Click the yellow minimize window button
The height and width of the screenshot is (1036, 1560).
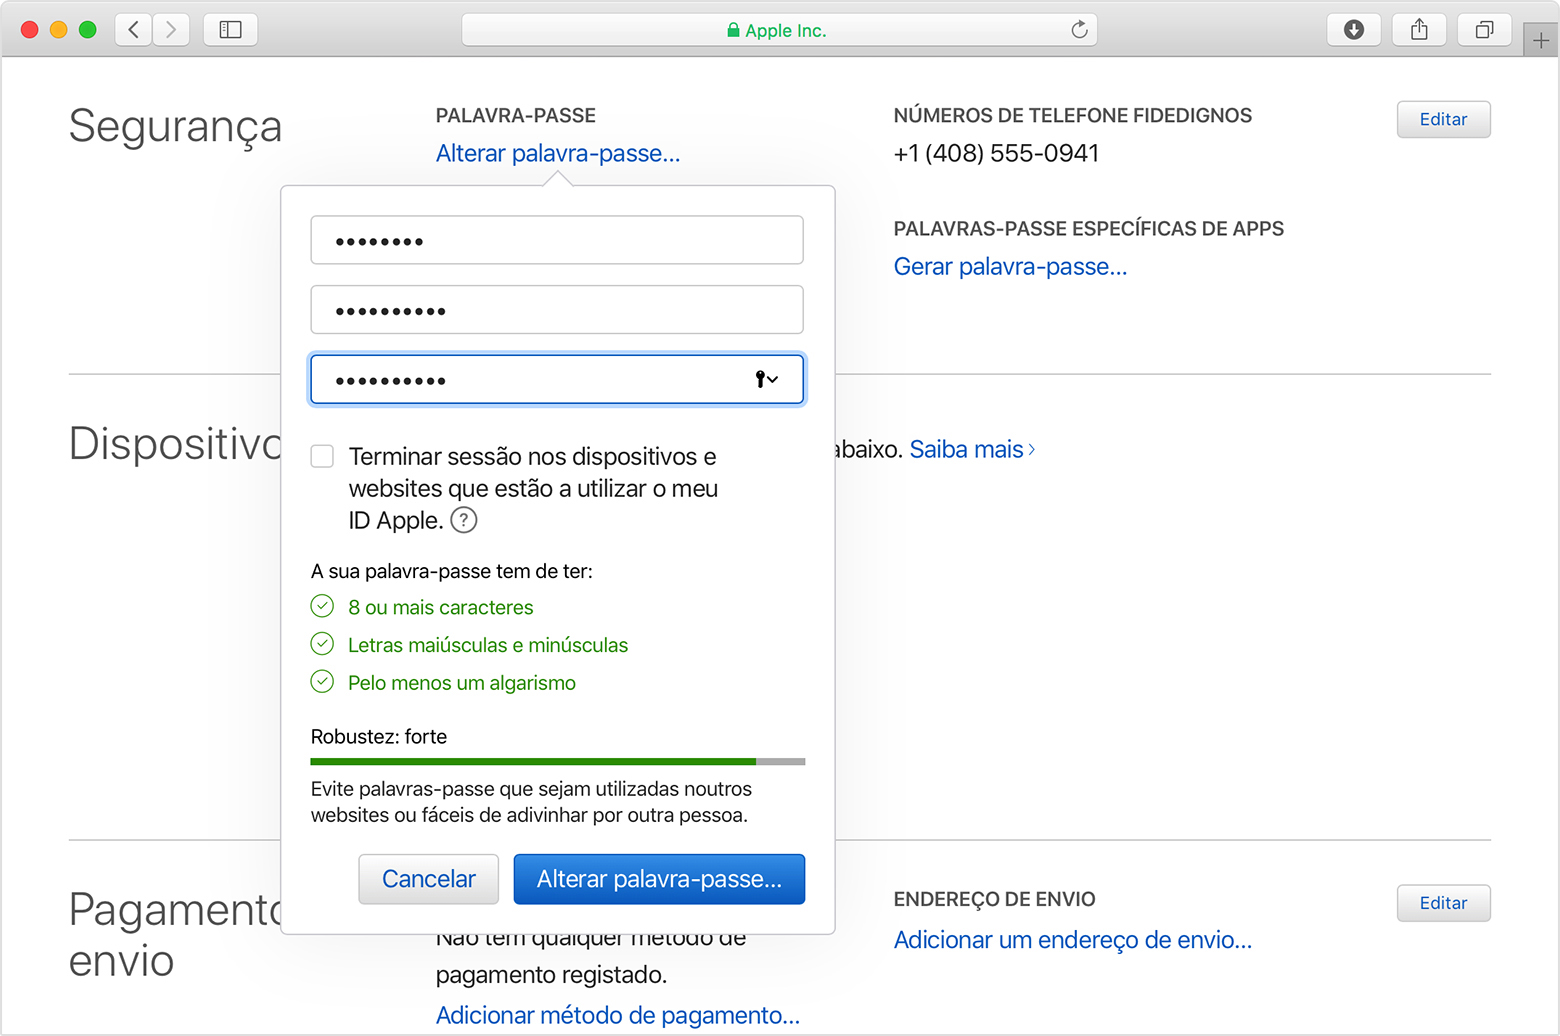(x=59, y=29)
